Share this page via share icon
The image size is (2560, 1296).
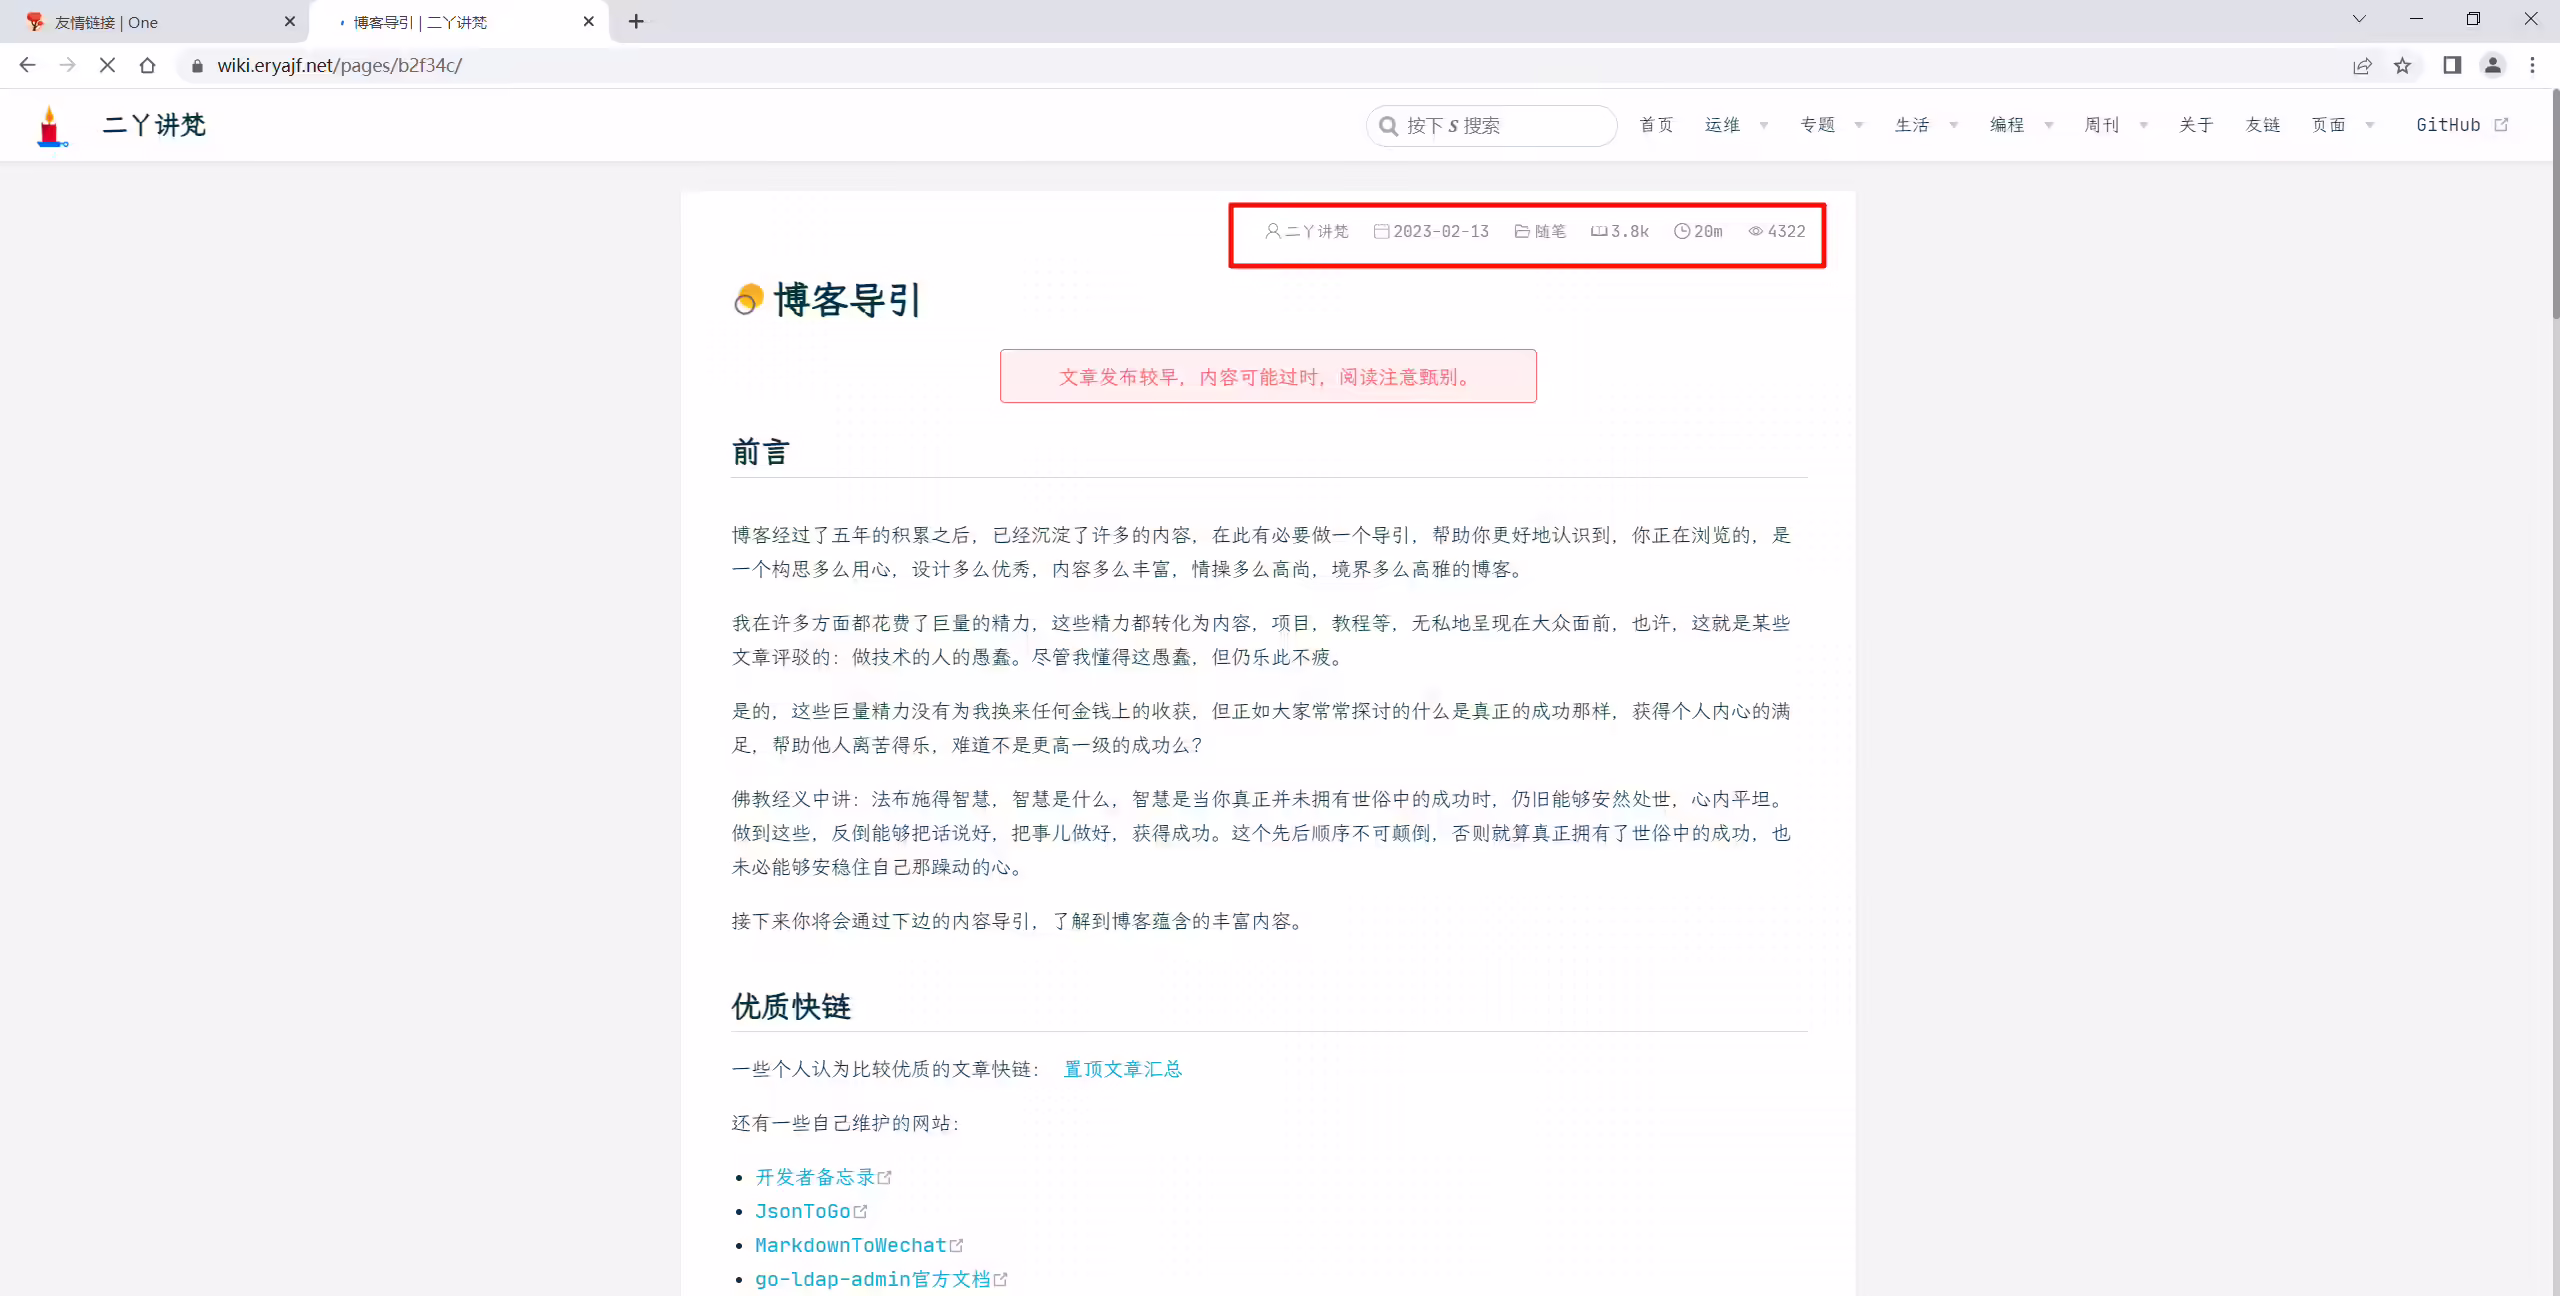[2362, 65]
